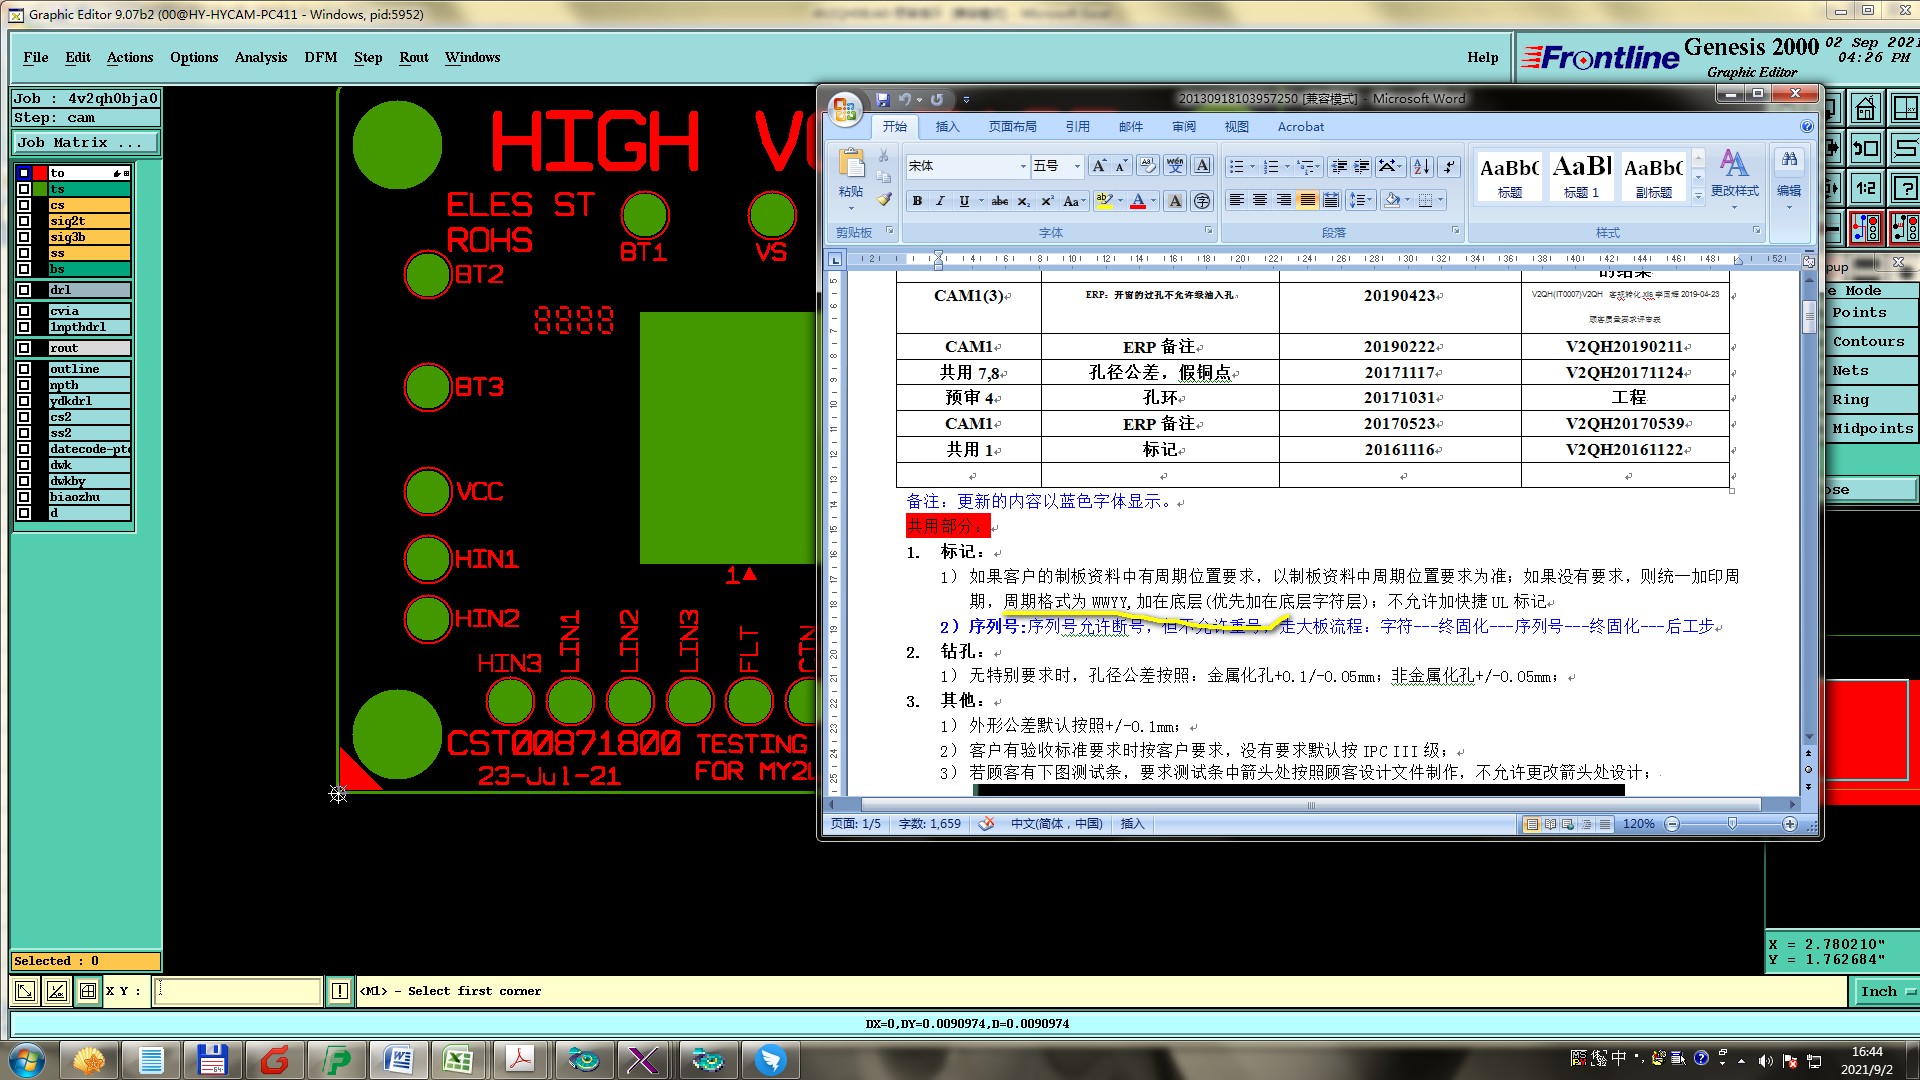The width and height of the screenshot is (1920, 1080).
Task: Click the Job Matrix button
Action: click(x=85, y=143)
